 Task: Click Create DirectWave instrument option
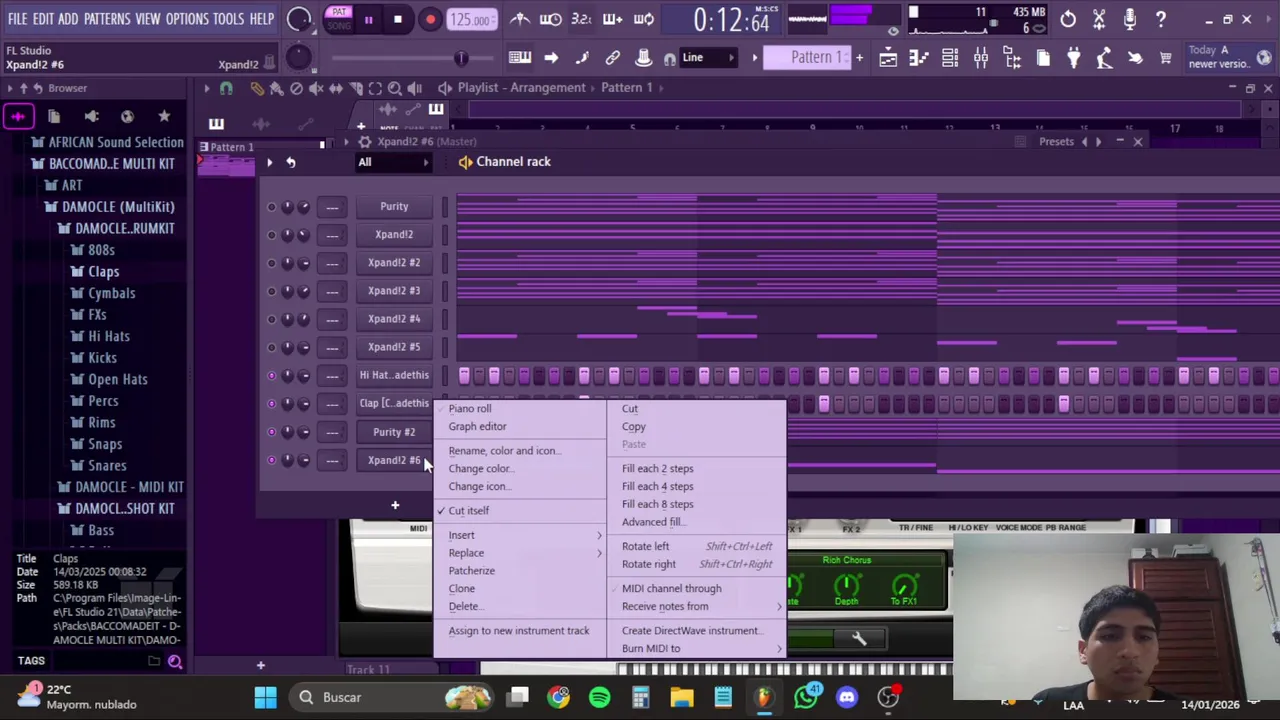(690, 630)
